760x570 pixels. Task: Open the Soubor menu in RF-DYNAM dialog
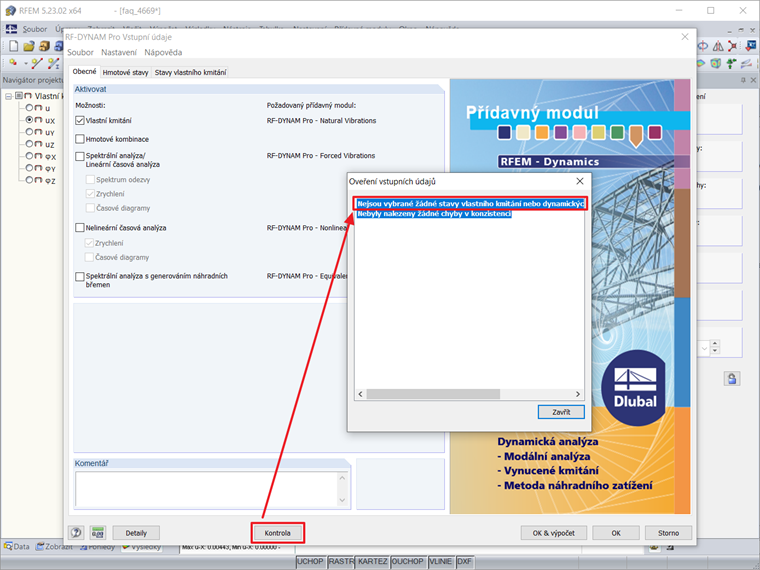click(80, 52)
